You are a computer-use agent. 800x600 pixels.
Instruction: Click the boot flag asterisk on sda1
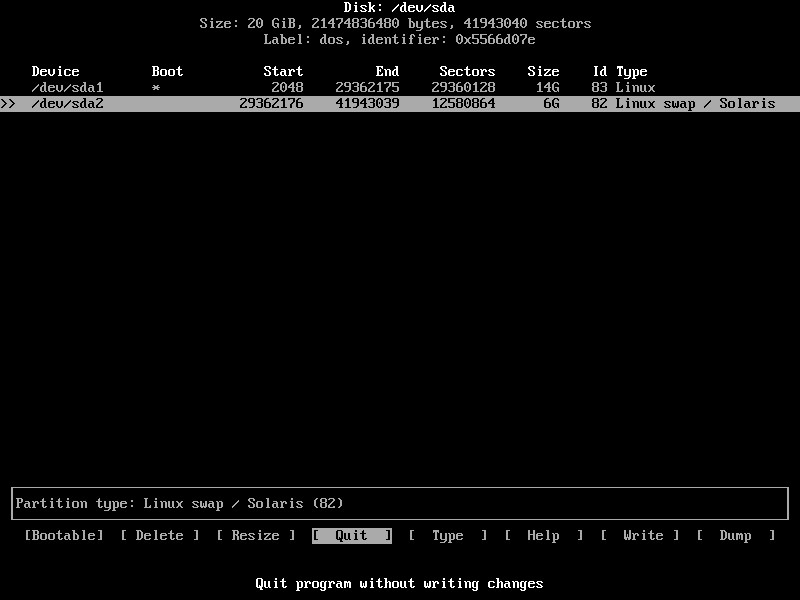click(156, 88)
